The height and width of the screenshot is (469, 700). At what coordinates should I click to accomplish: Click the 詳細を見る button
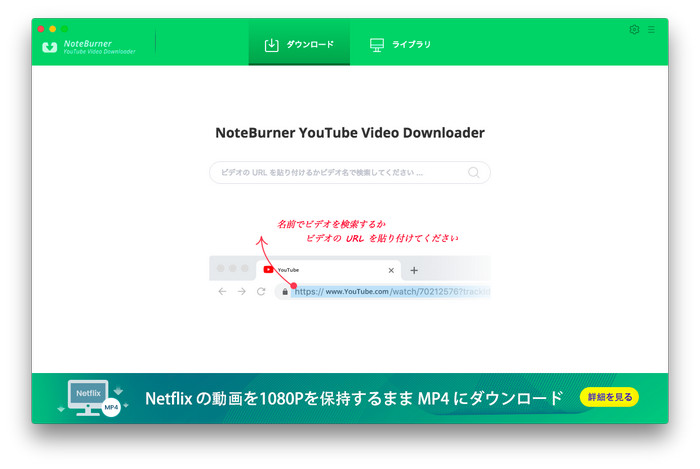609,397
